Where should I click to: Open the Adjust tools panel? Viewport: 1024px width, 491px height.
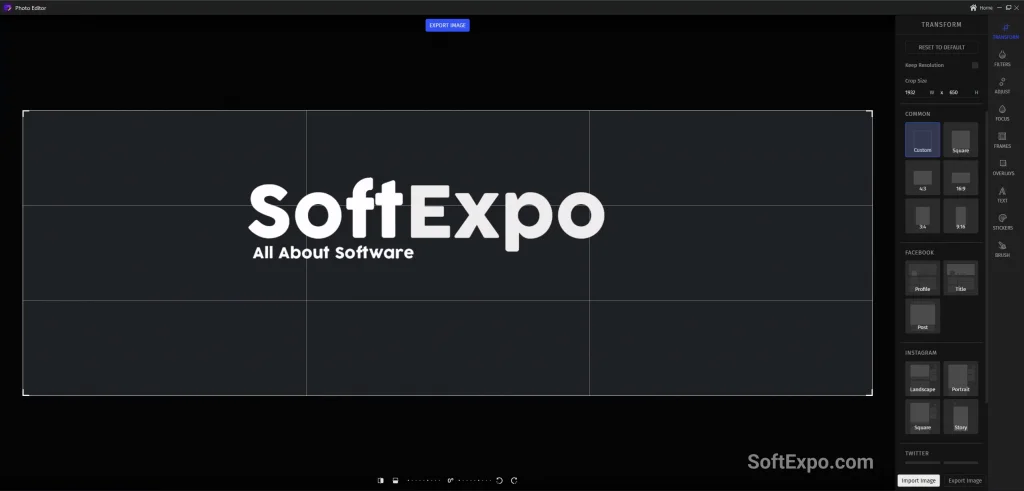[x=1002, y=85]
